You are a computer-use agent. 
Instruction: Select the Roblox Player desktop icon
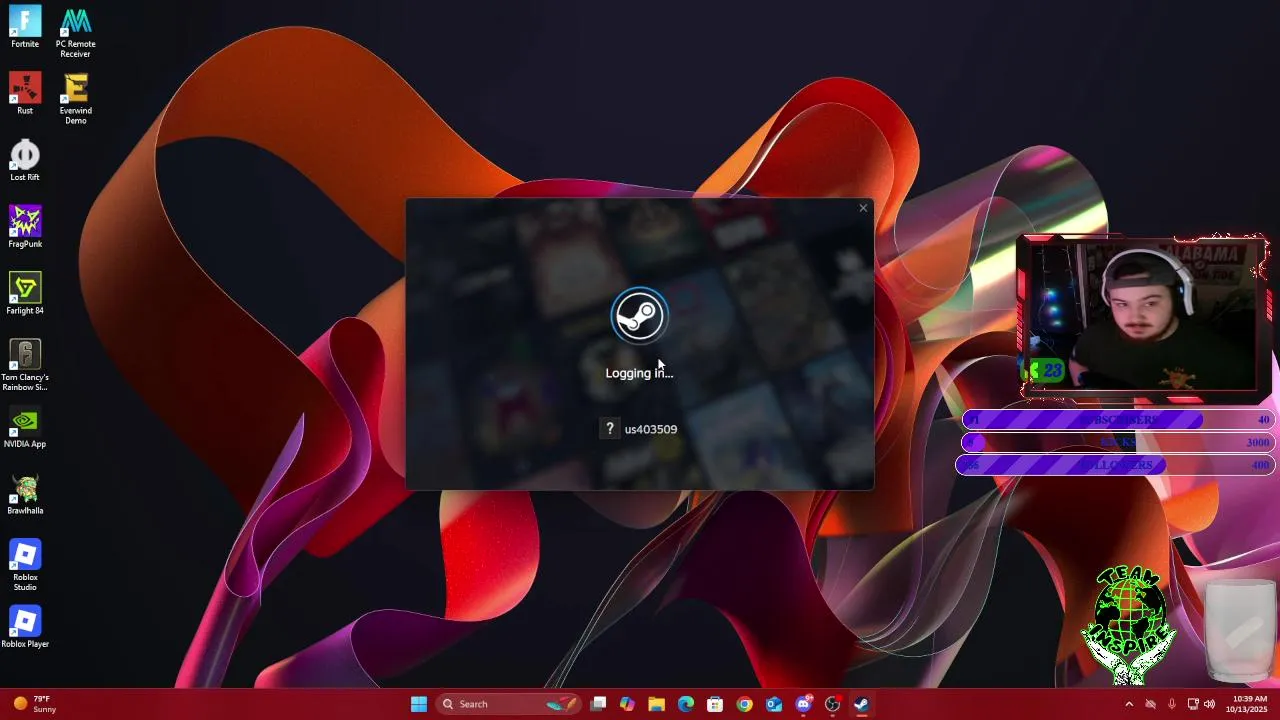(25, 627)
